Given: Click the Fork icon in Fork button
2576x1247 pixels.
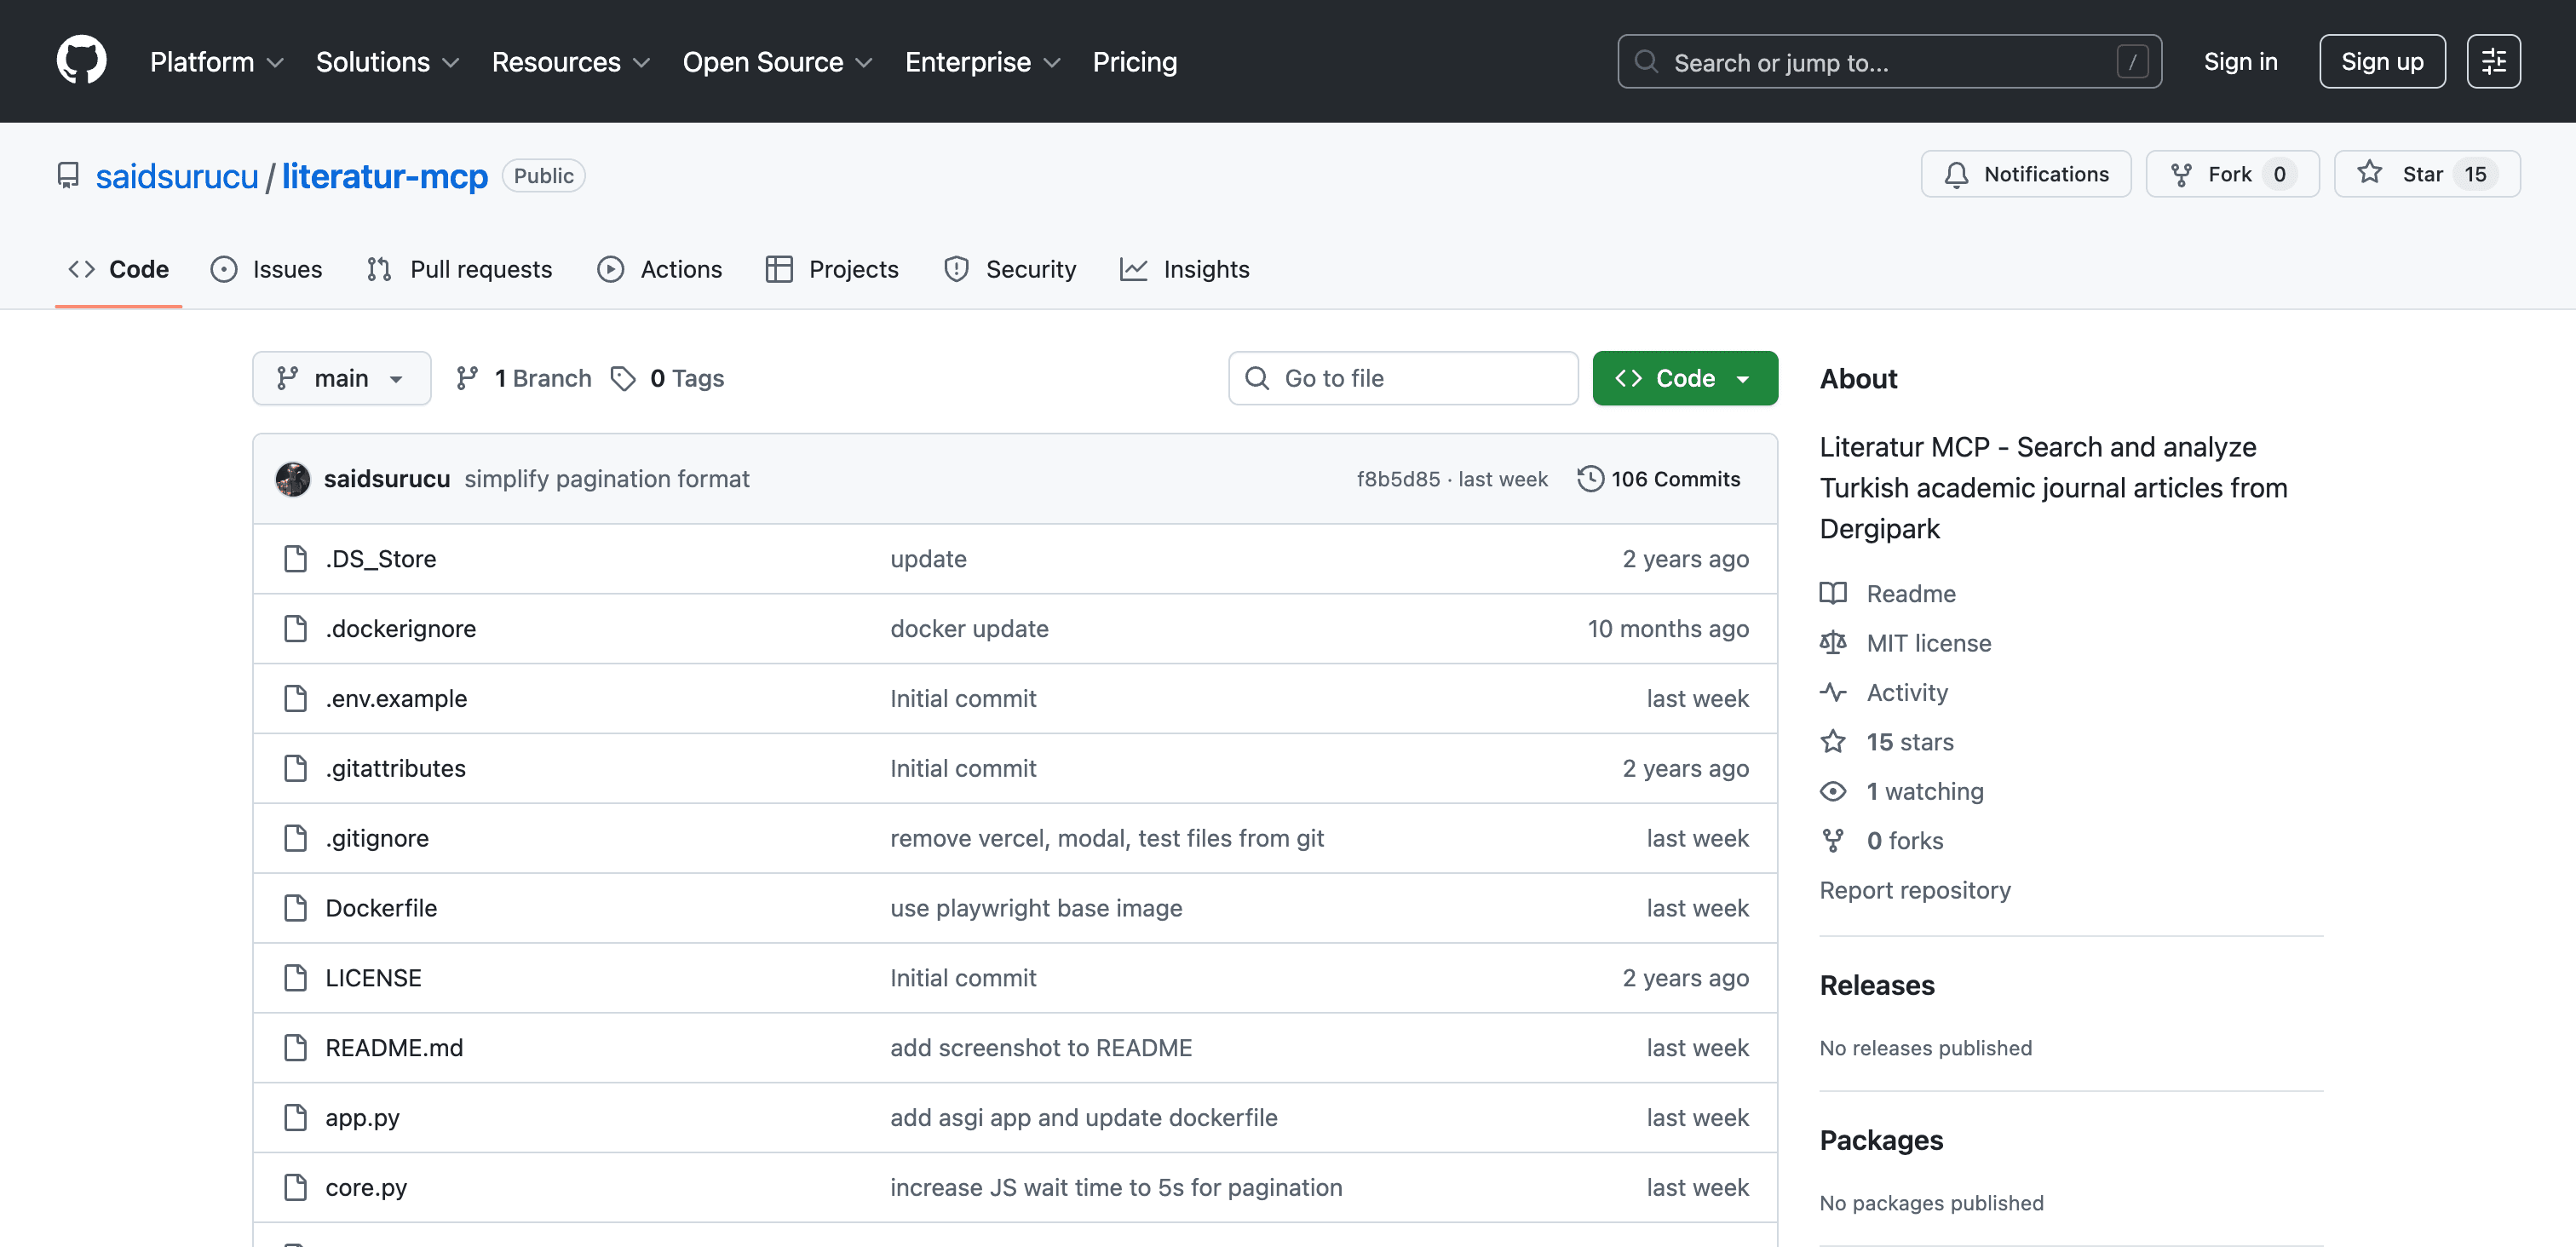Looking at the screenshot, I should point(2181,175).
